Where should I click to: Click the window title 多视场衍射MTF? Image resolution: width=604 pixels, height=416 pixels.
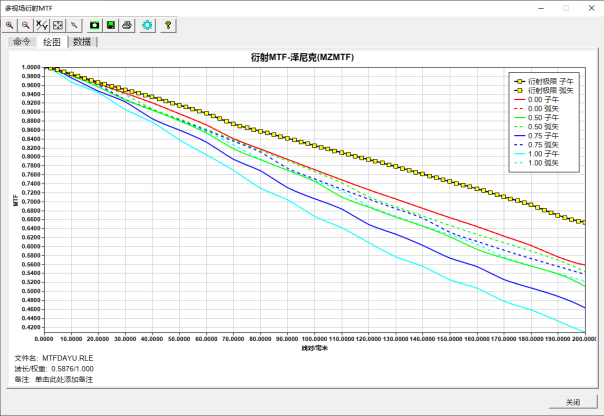[x=29, y=8]
